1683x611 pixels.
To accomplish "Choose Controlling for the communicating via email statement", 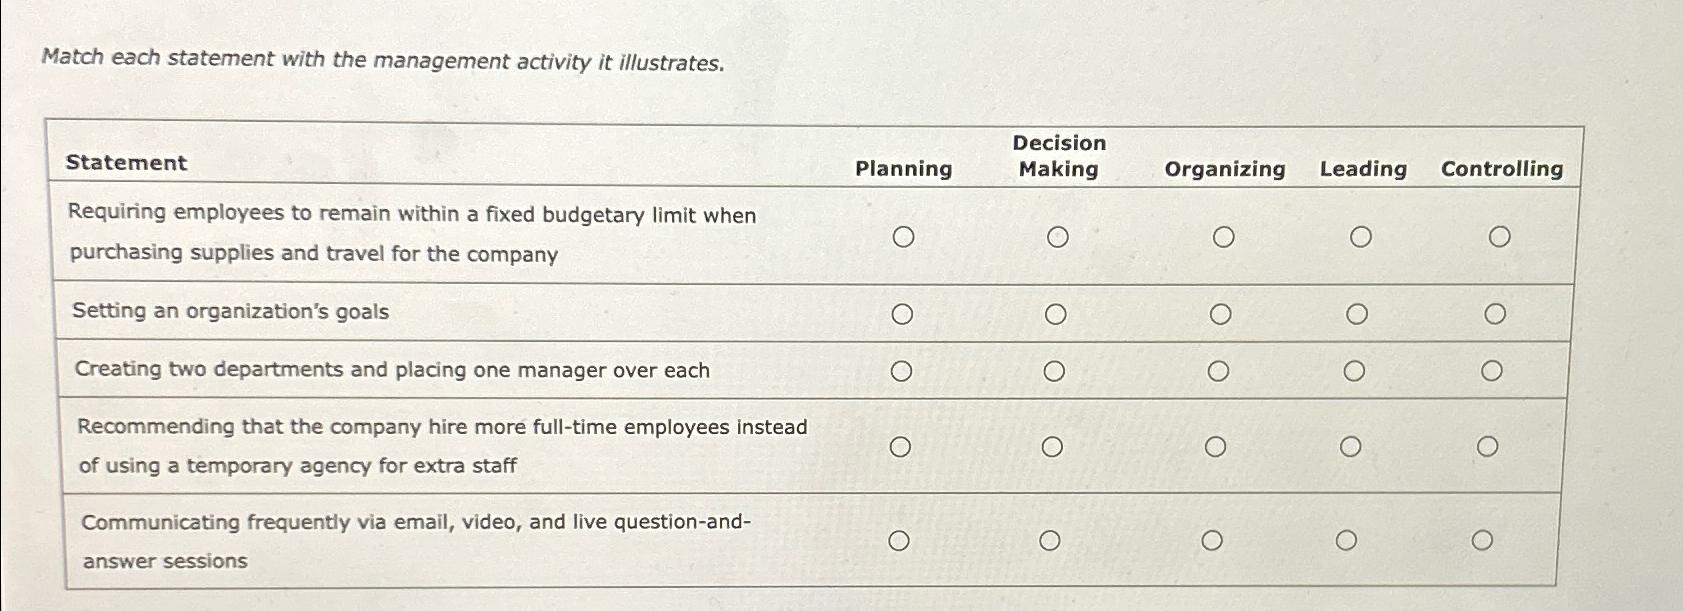I will (1482, 540).
